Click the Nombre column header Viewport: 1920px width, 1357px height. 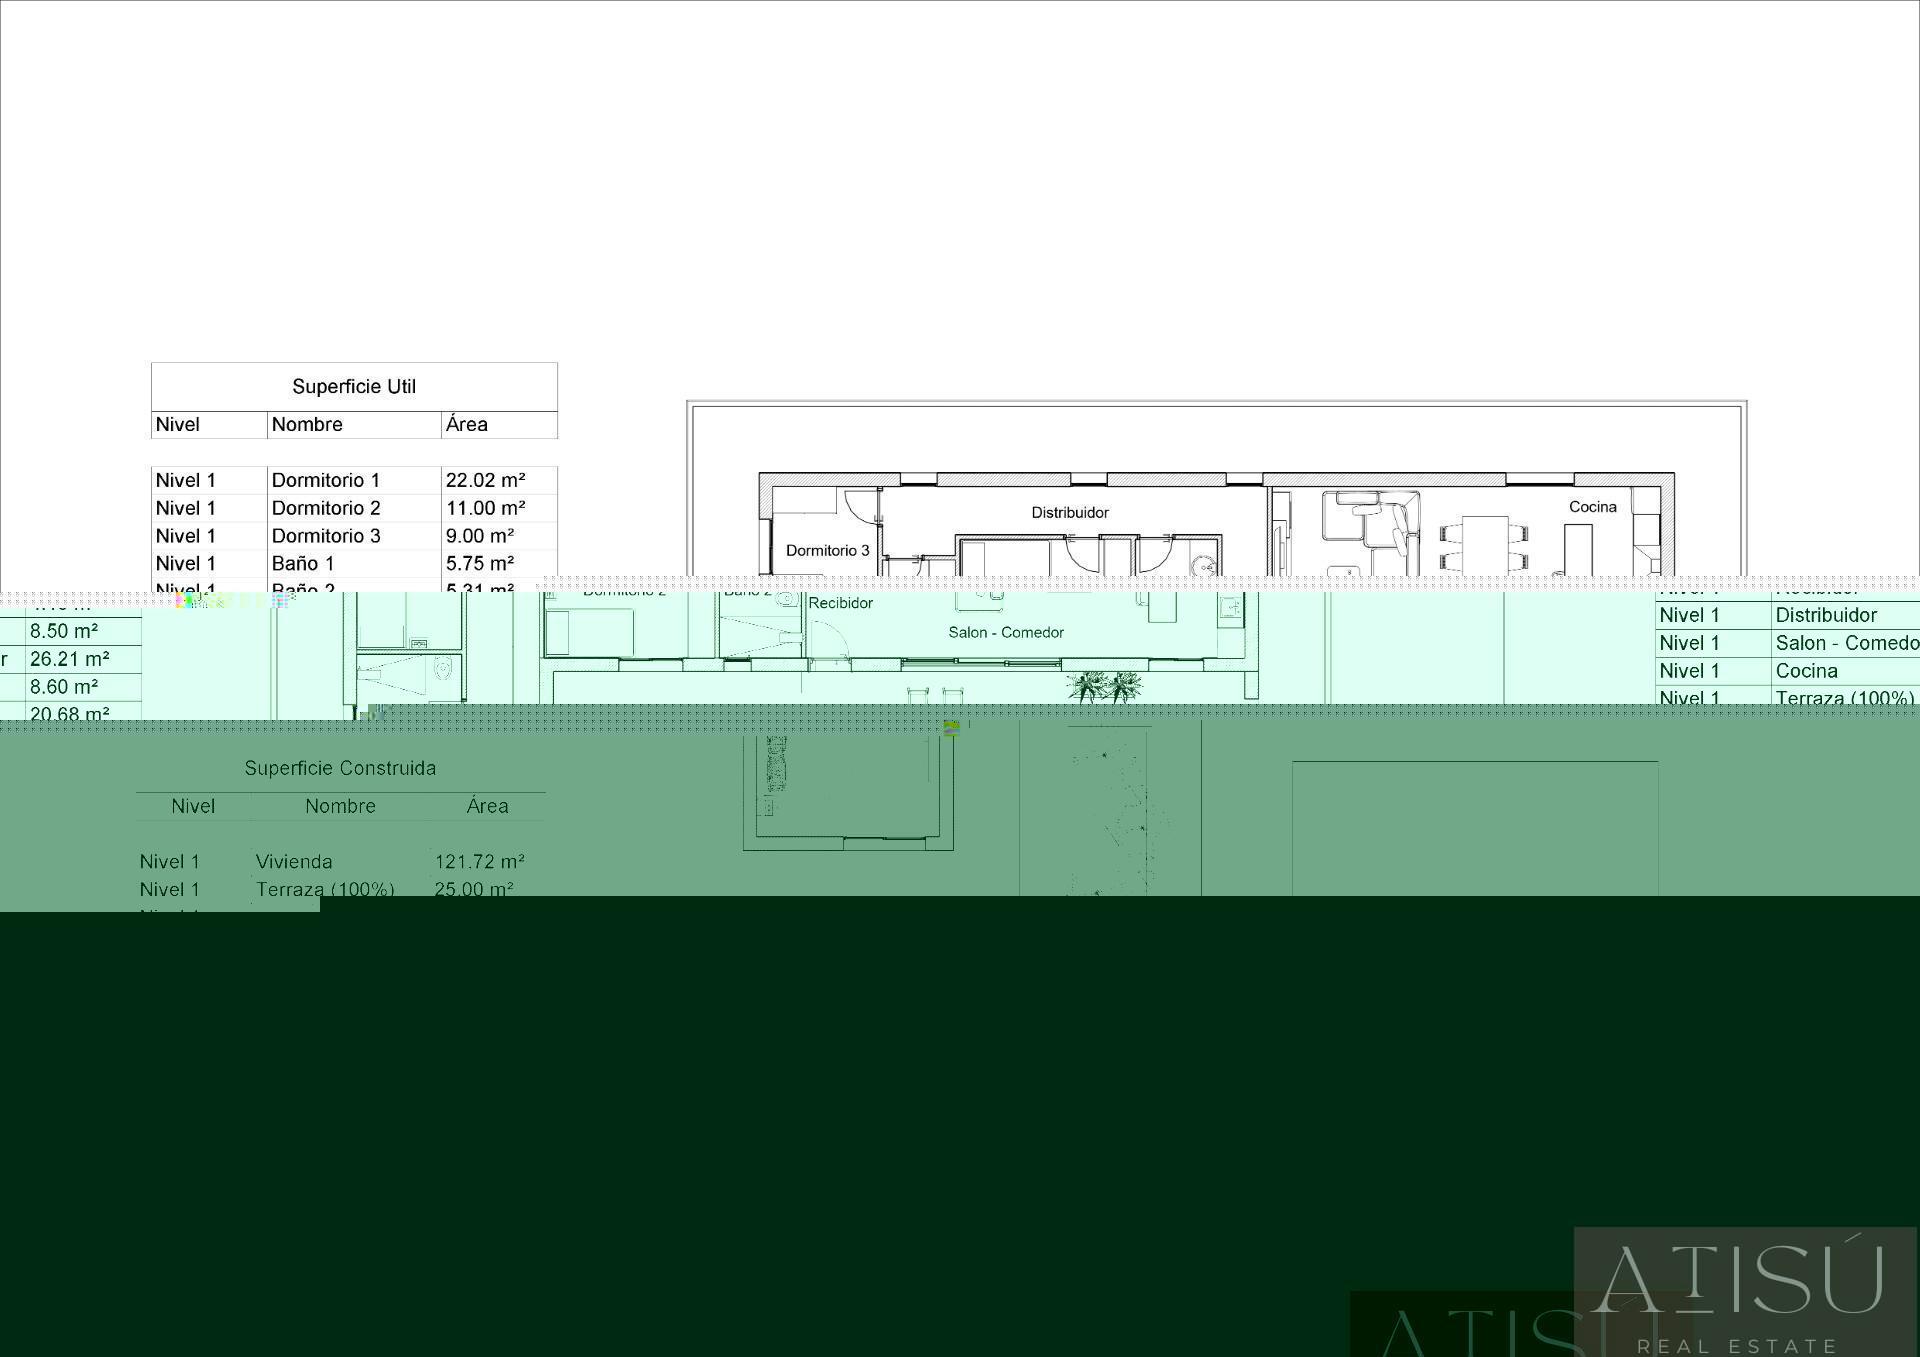tap(307, 424)
